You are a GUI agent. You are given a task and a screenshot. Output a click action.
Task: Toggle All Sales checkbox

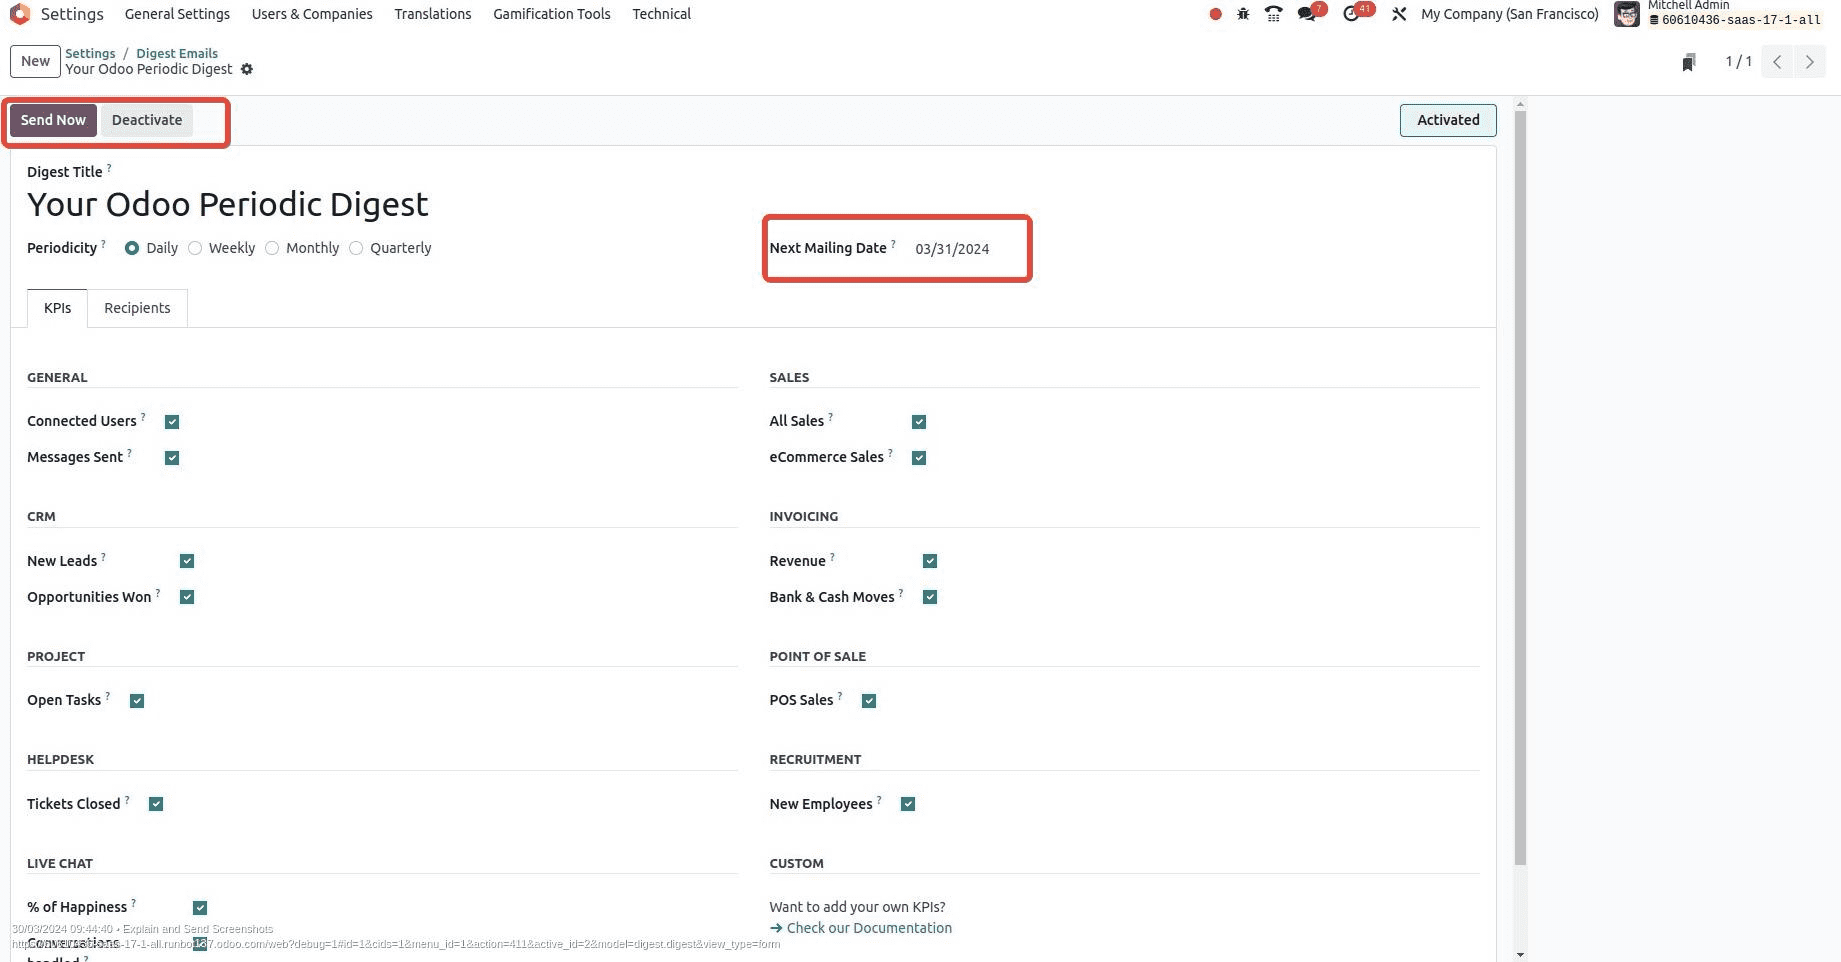coord(919,422)
